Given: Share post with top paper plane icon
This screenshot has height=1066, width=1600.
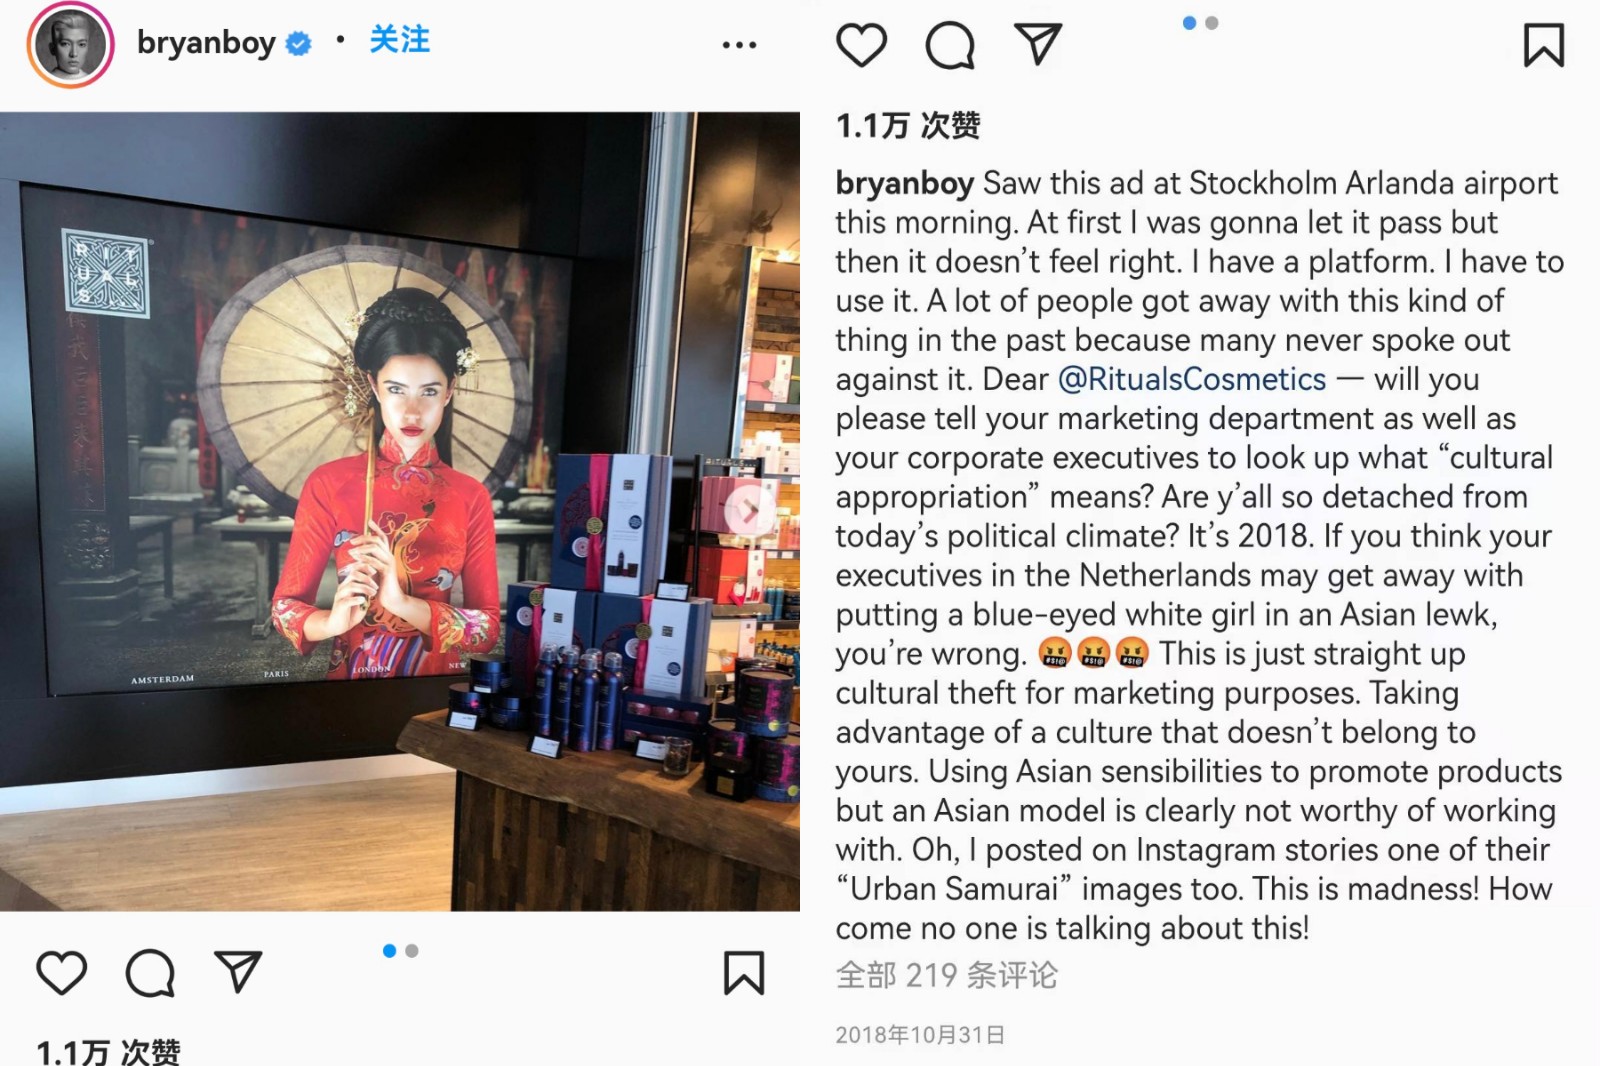Looking at the screenshot, I should pos(1038,44).
